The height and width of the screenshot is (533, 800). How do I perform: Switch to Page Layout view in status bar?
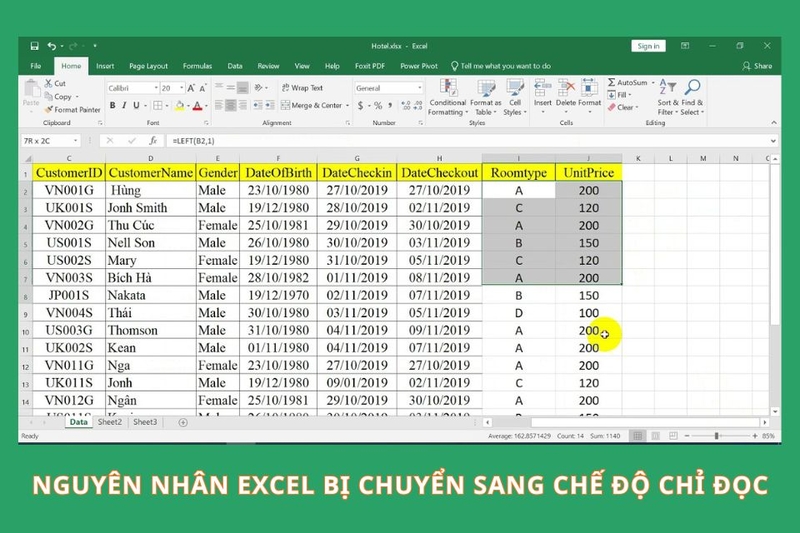[656, 436]
